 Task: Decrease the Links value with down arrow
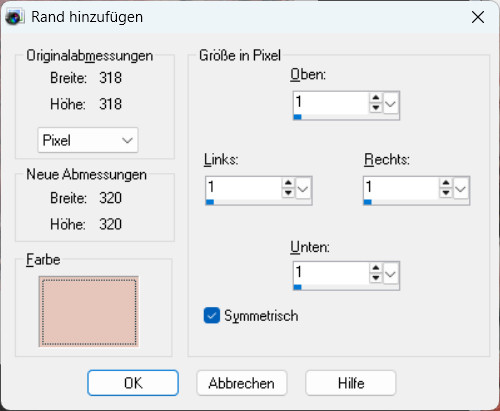coord(288,193)
